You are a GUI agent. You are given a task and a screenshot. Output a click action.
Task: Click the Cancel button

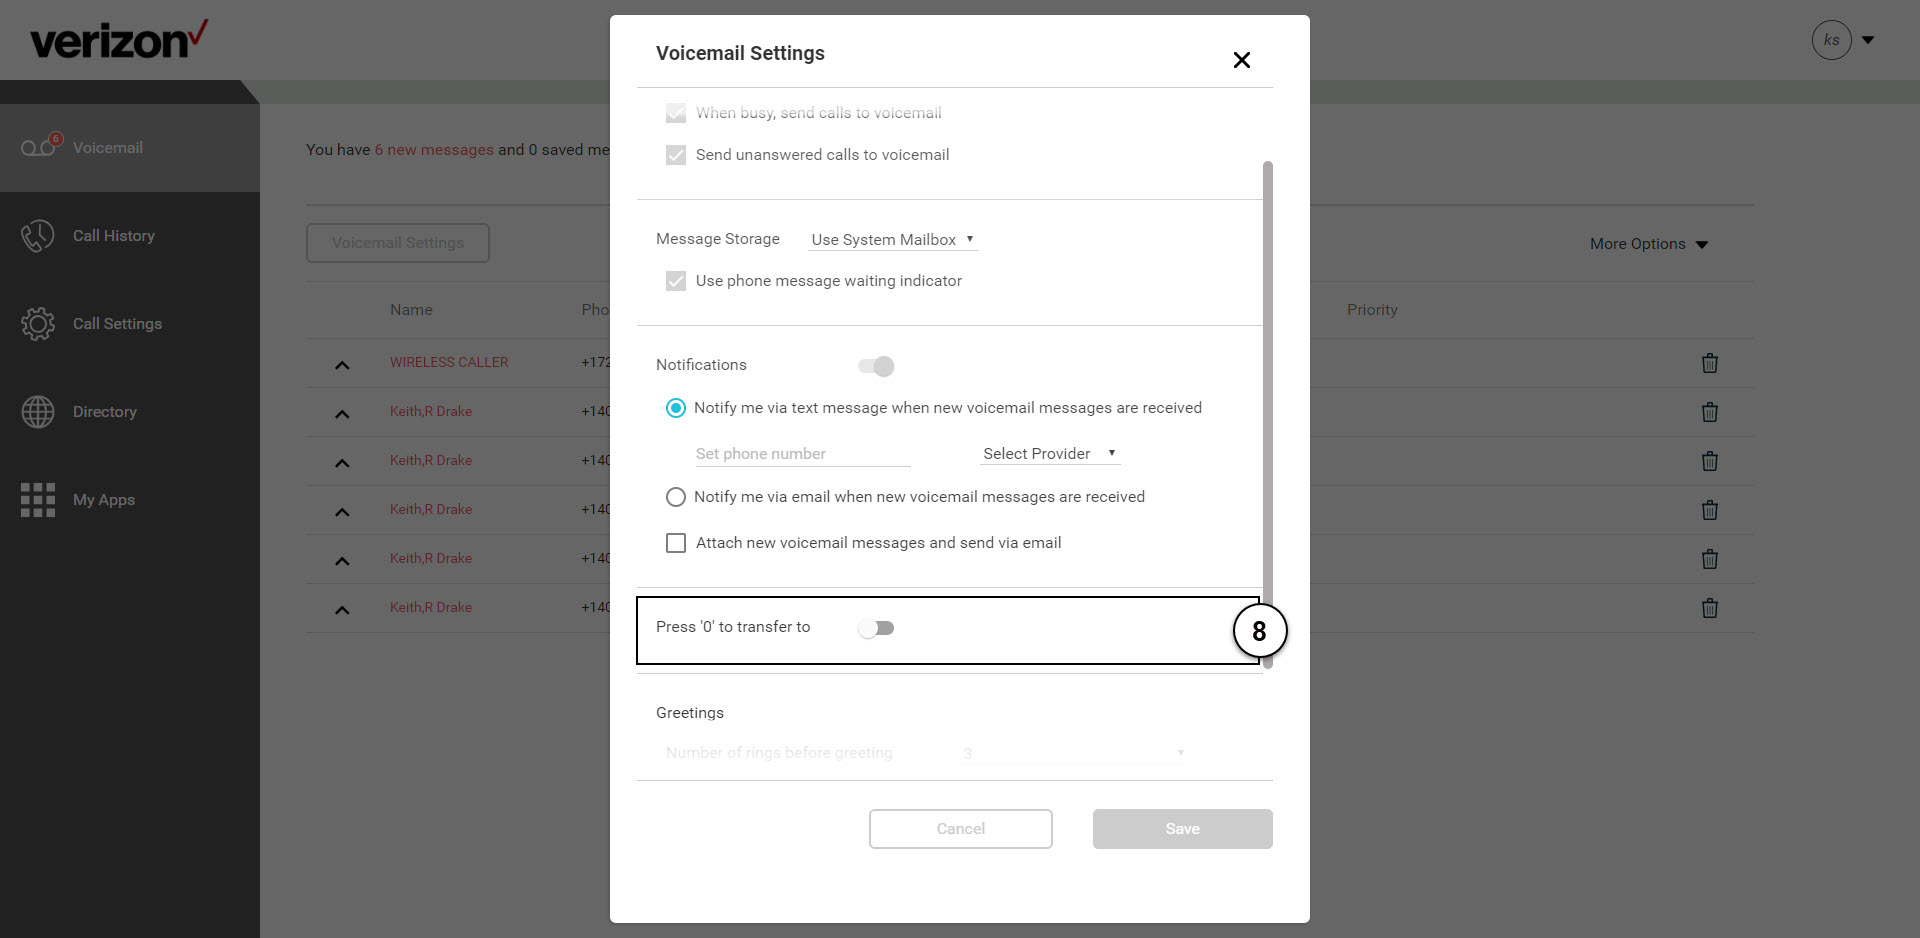pos(961,829)
